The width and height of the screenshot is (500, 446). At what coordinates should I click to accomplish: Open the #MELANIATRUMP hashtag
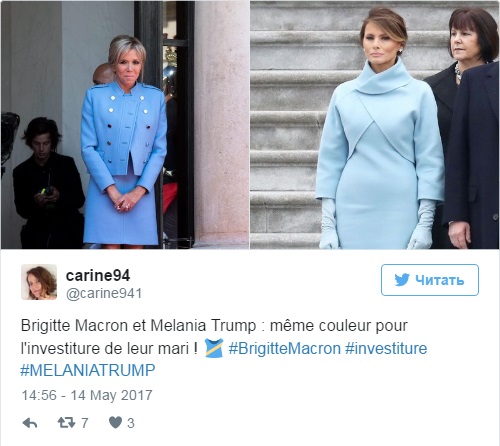[88, 370]
